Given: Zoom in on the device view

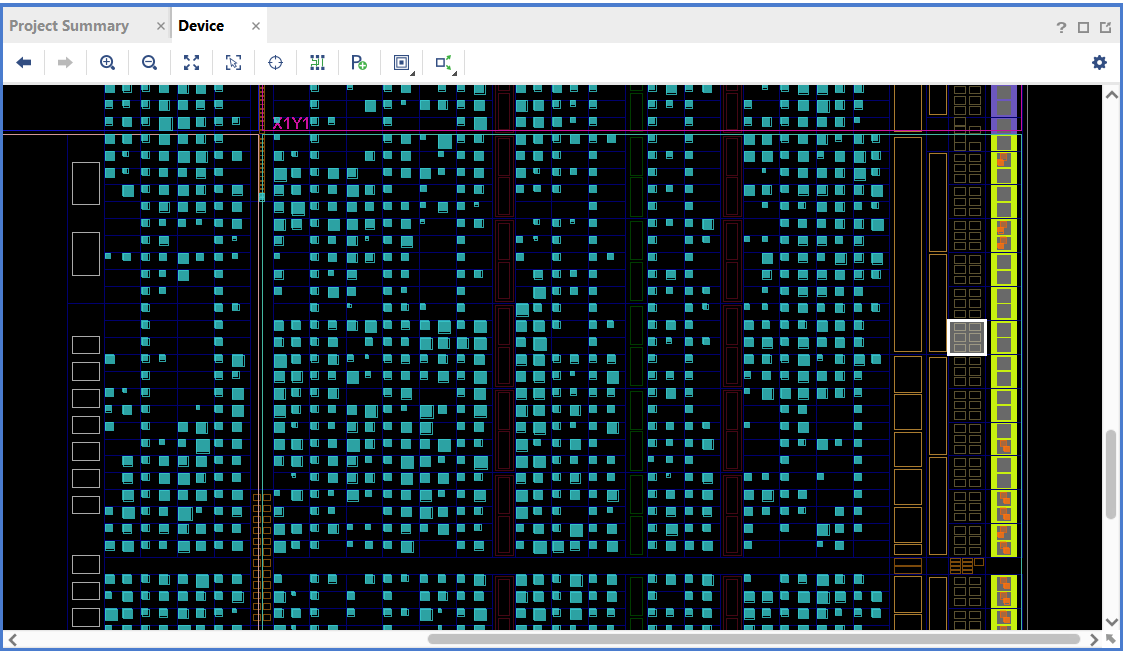Looking at the screenshot, I should (107, 63).
